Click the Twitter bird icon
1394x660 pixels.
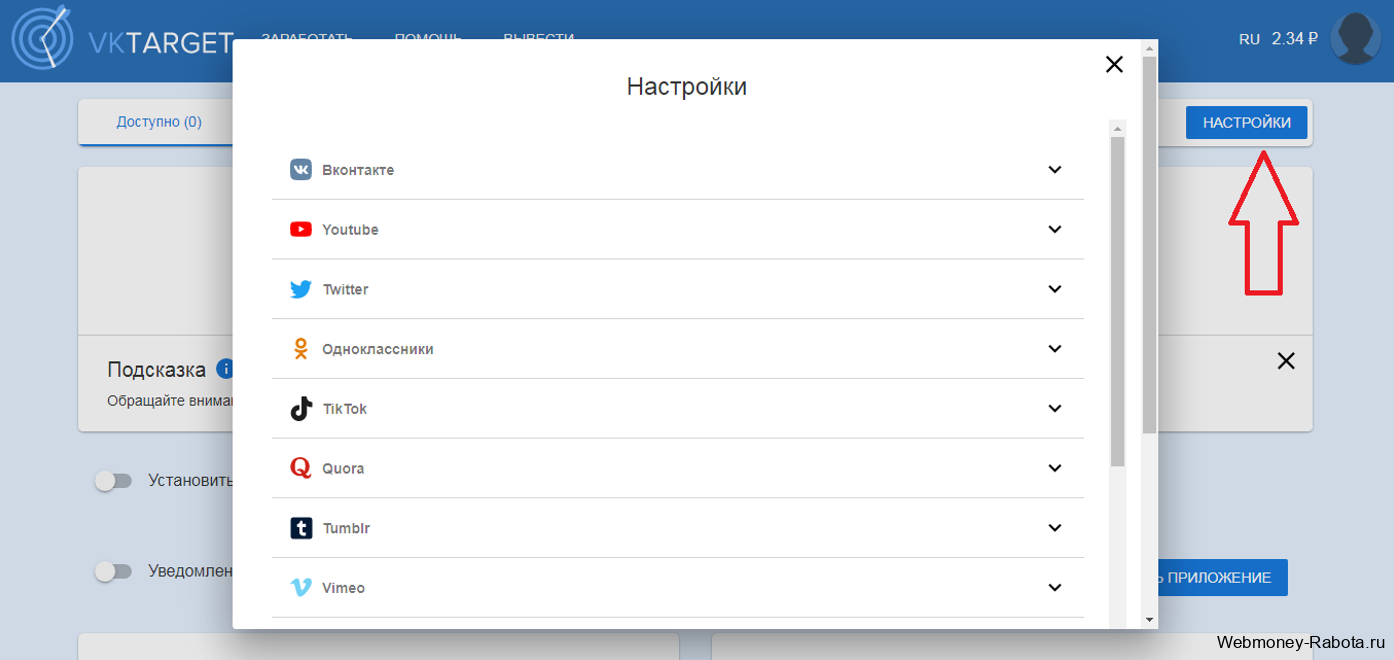click(301, 289)
